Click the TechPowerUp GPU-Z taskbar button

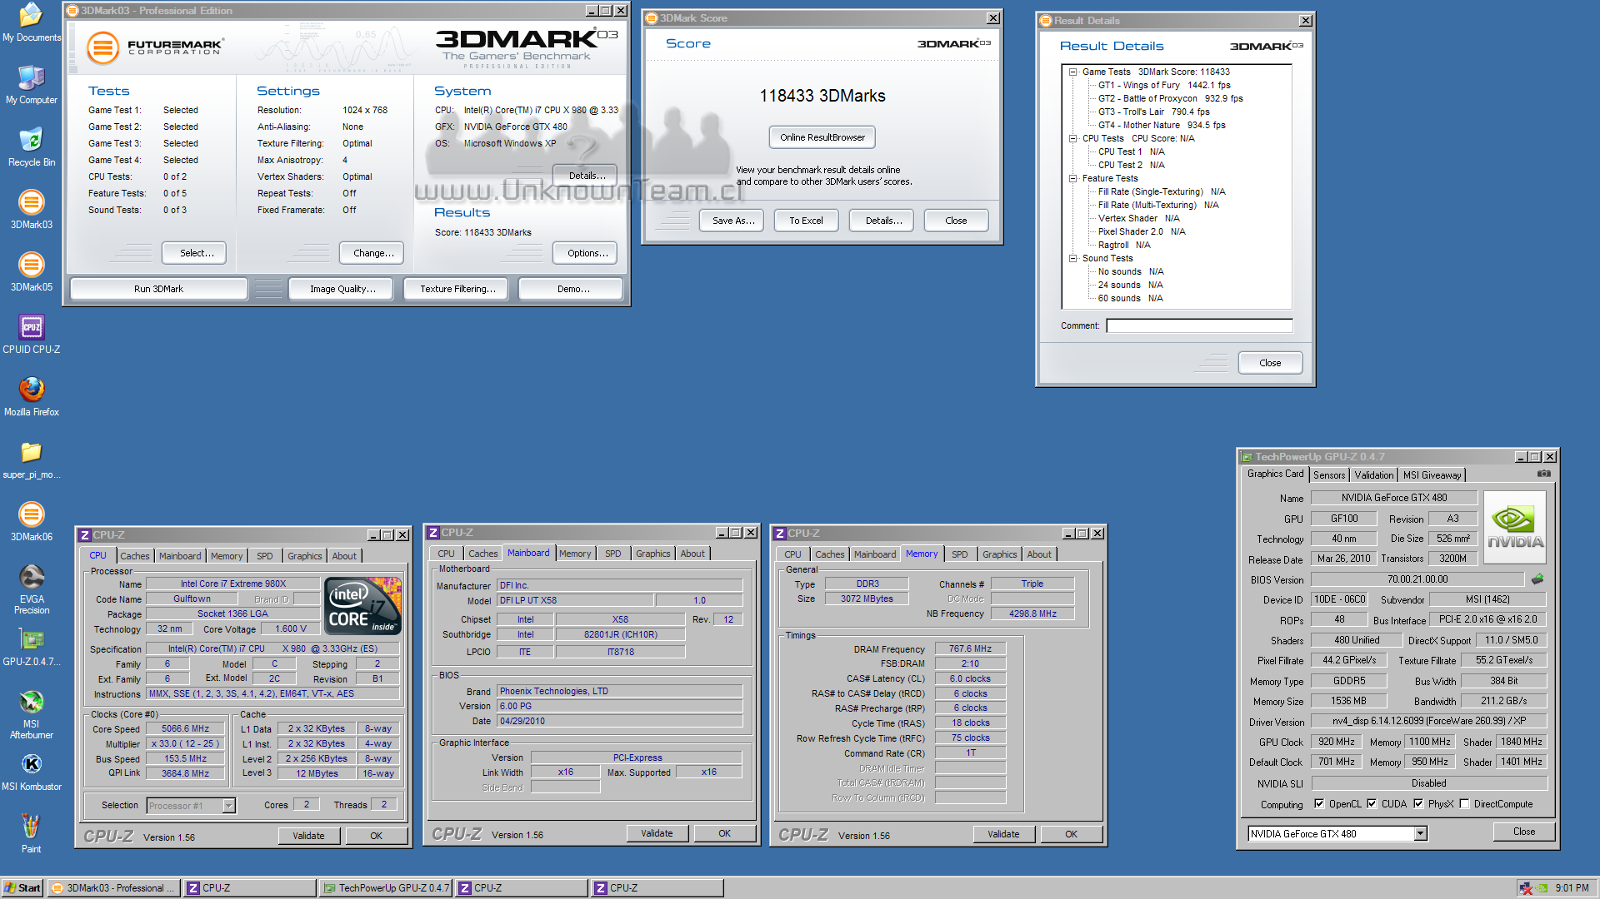(x=387, y=888)
